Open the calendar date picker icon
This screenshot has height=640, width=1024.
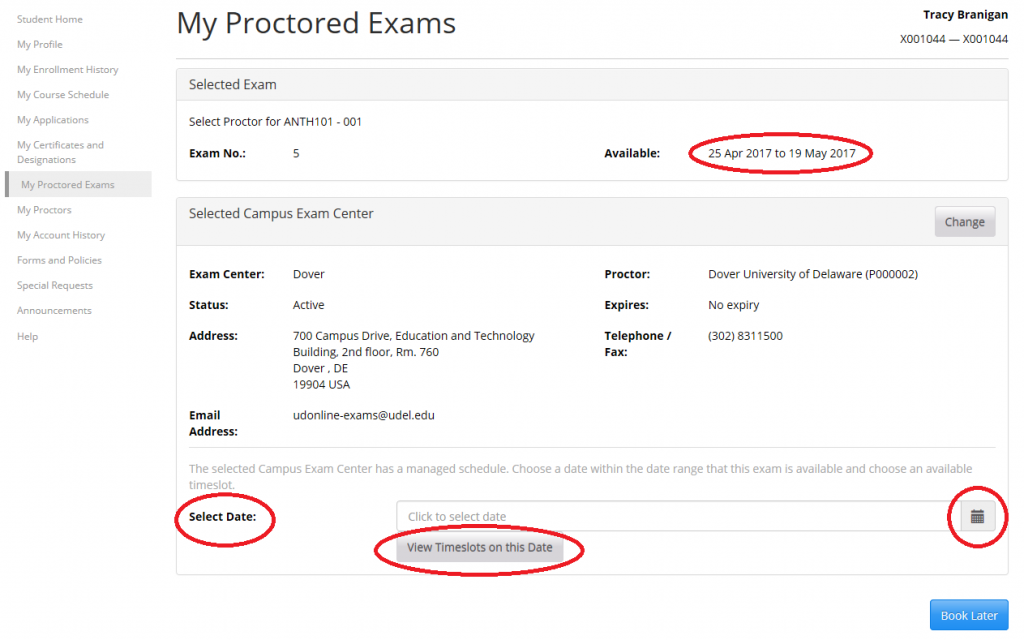(x=977, y=516)
